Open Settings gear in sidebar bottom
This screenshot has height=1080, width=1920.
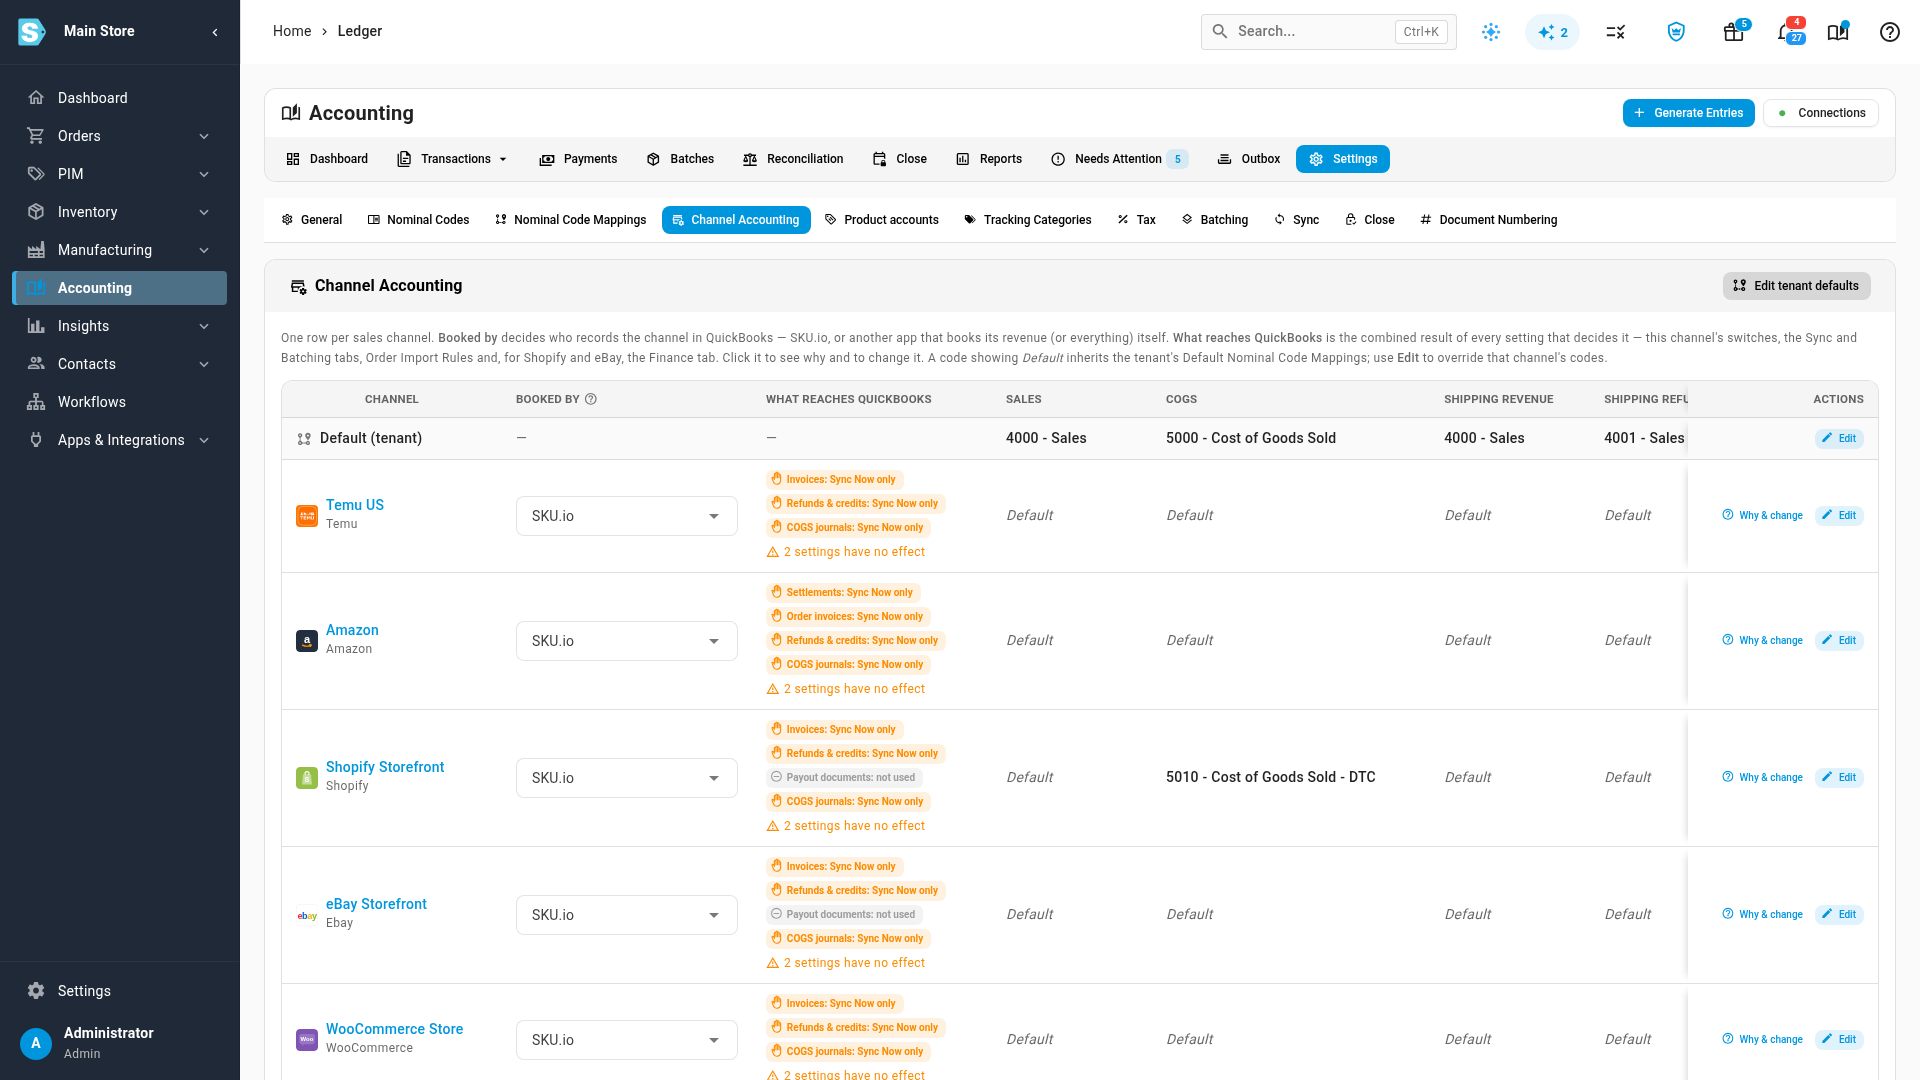(x=36, y=991)
